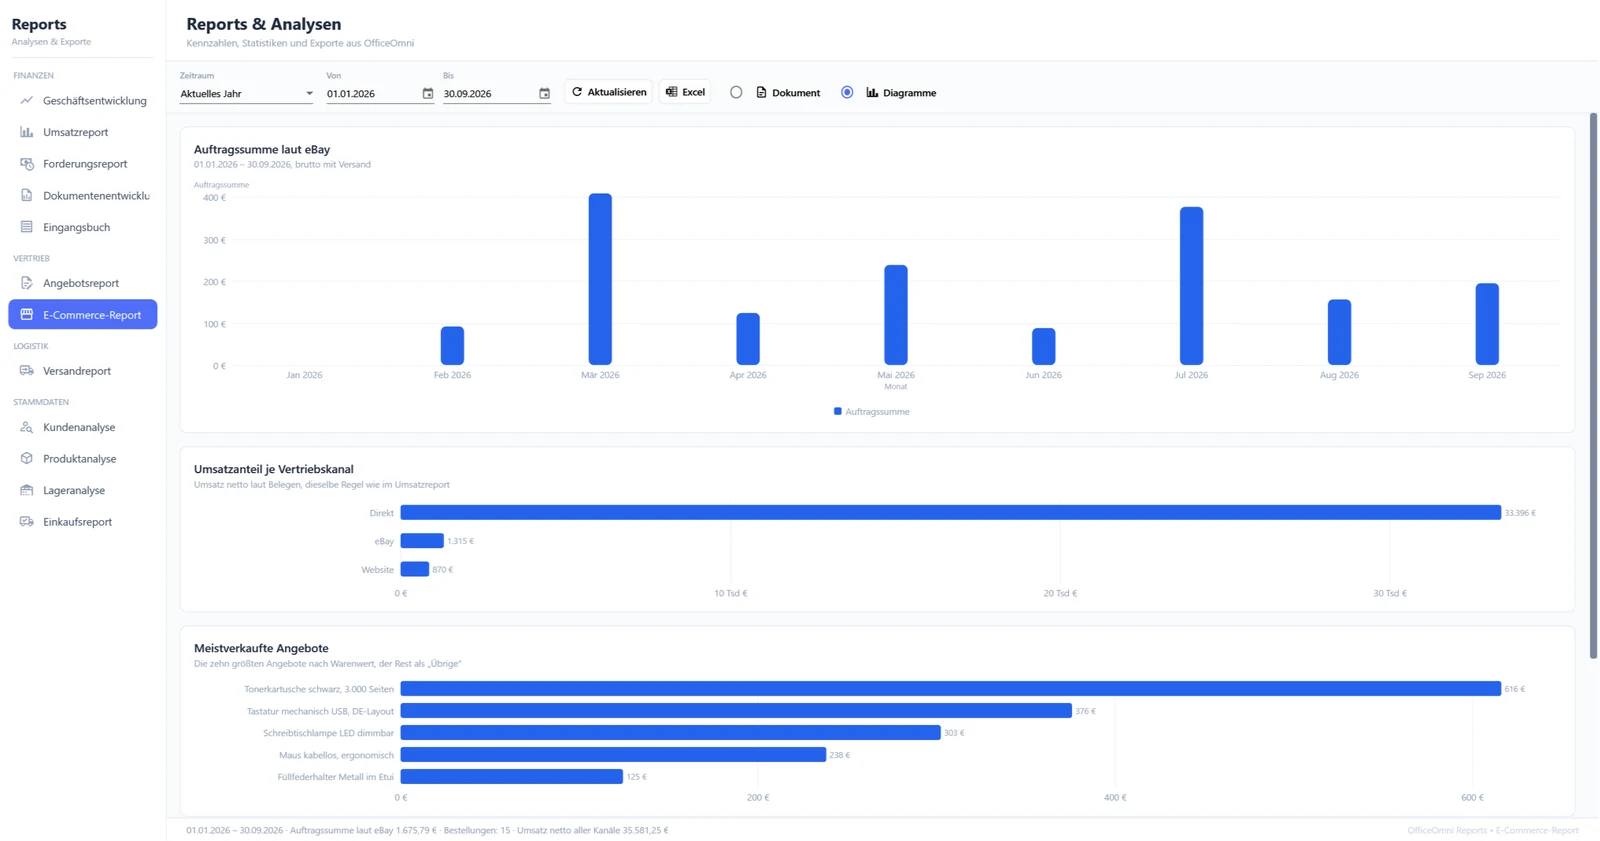
Task: Navigate to Kundenanalyse
Action: (x=83, y=427)
